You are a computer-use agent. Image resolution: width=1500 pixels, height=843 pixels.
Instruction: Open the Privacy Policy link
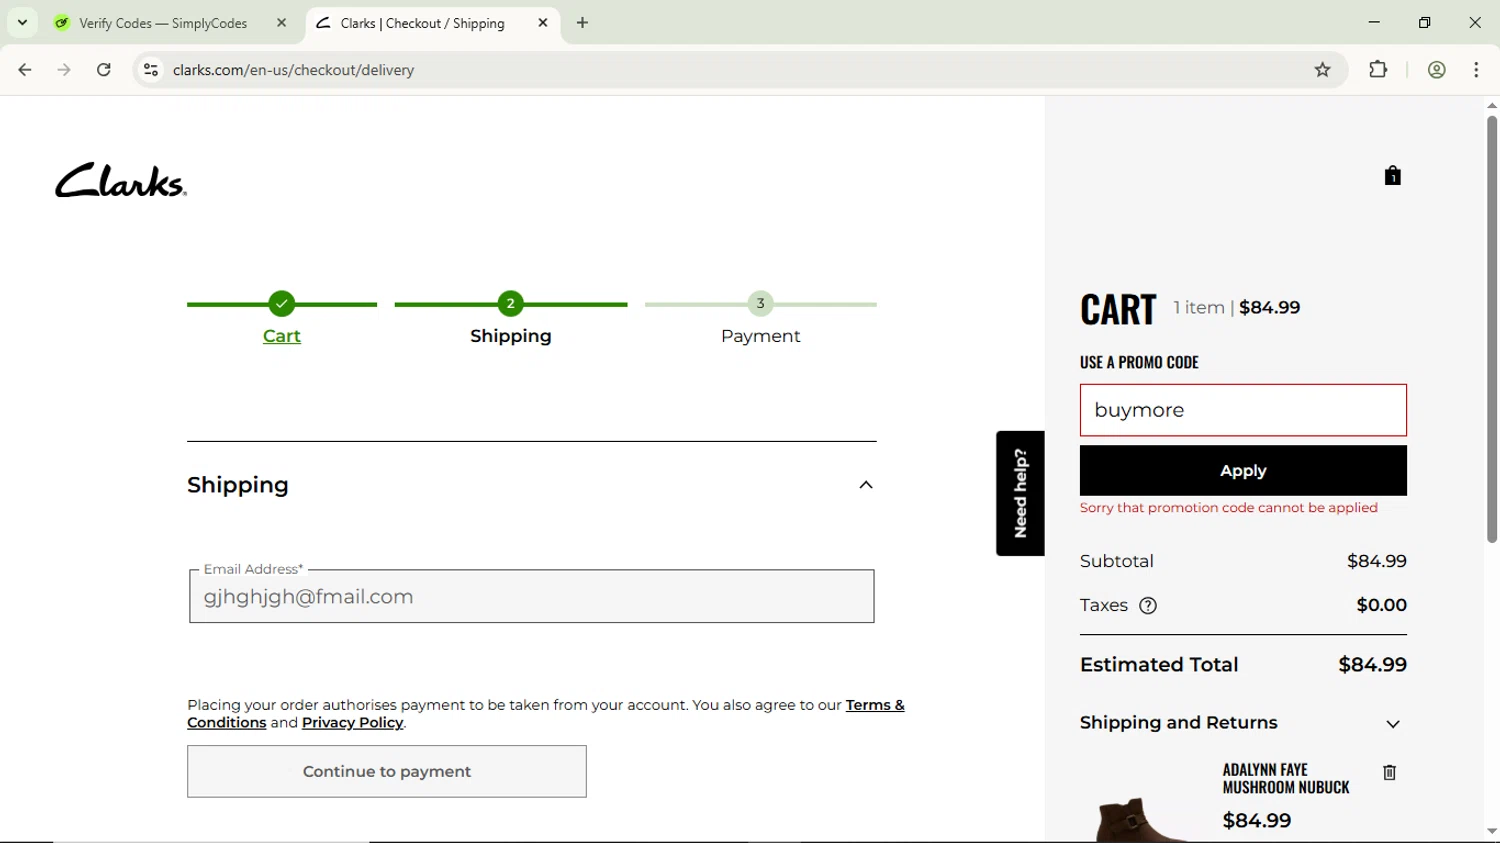352,723
